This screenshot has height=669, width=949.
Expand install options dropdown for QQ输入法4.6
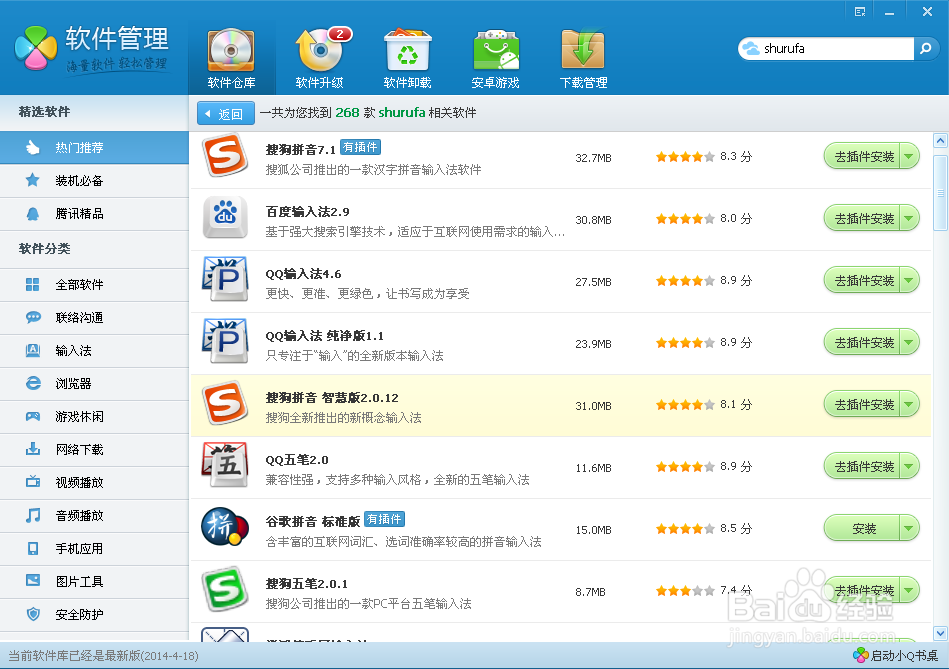click(x=909, y=280)
